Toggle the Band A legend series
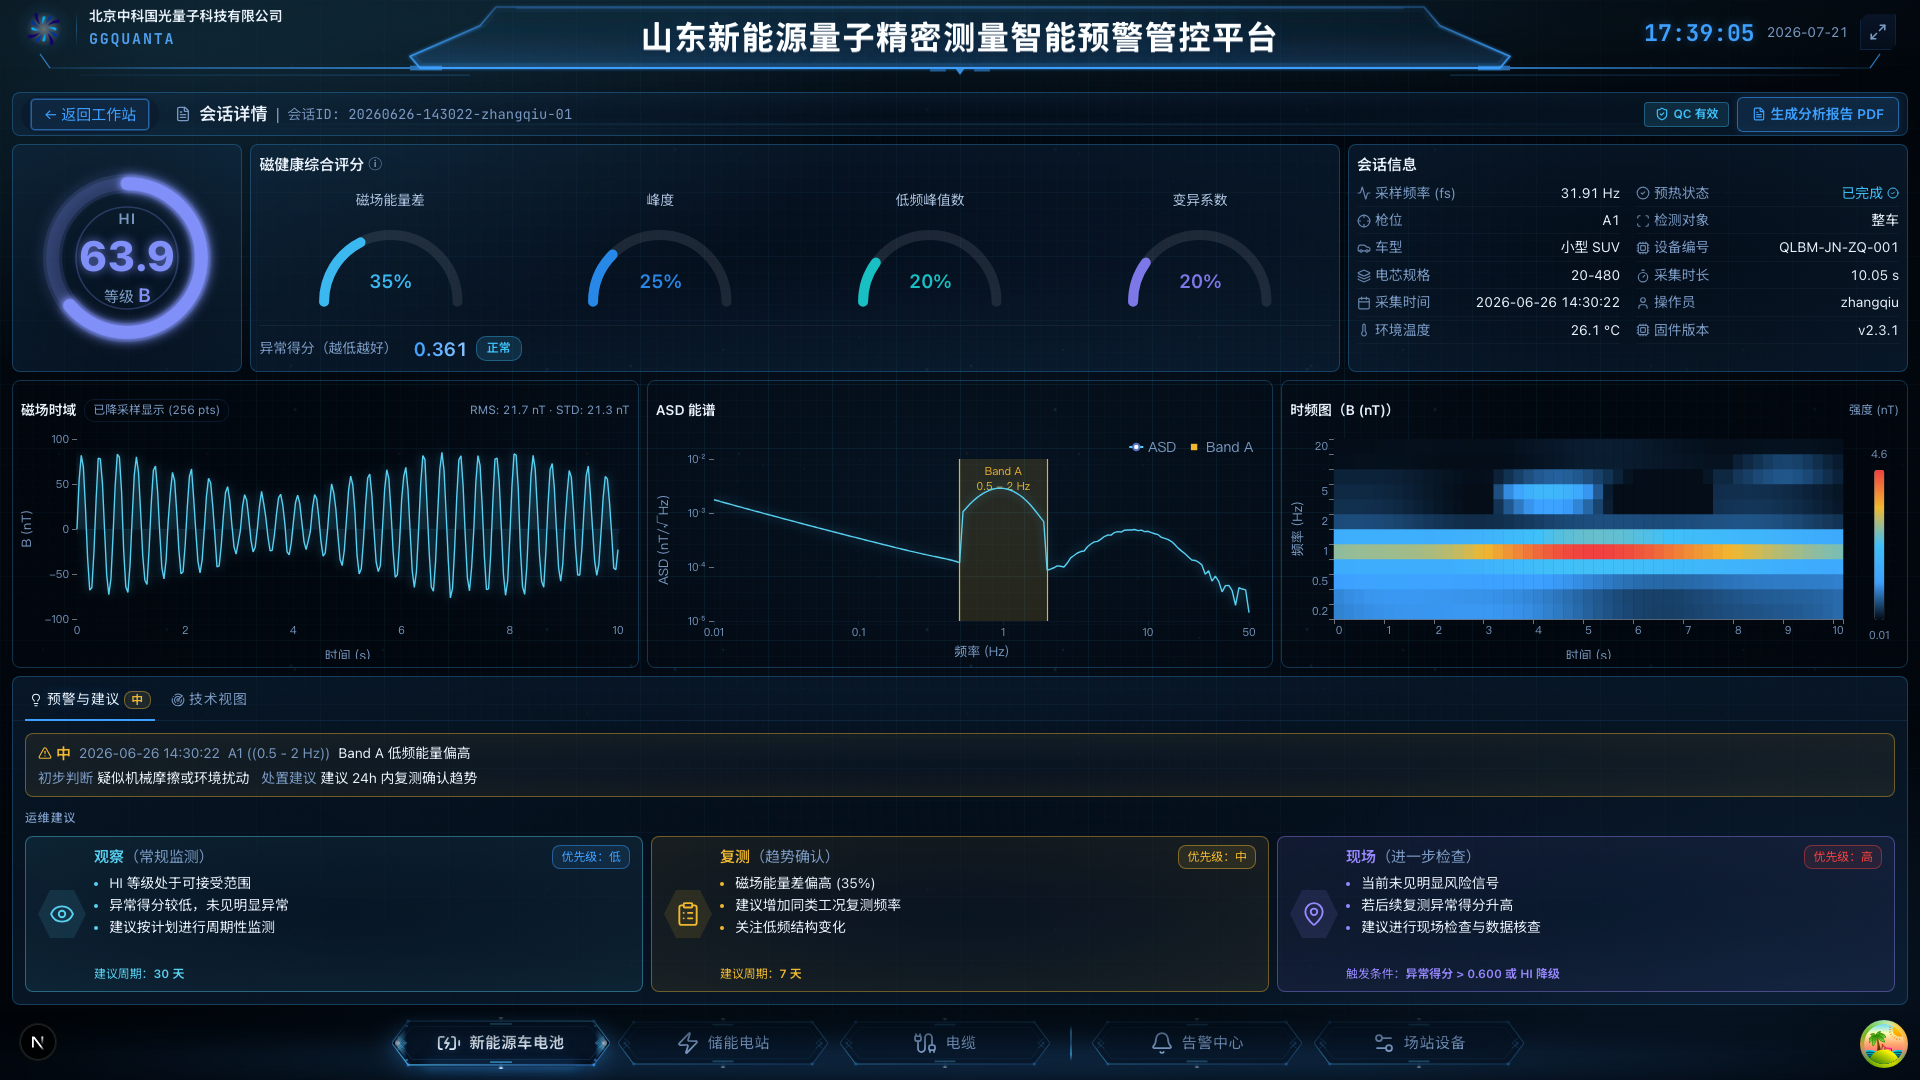This screenshot has width=1920, height=1080. pyautogui.click(x=1222, y=447)
